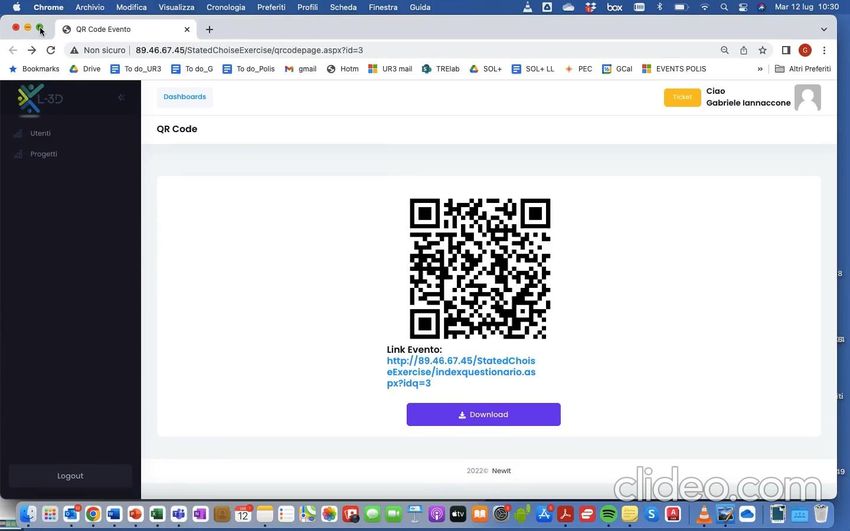This screenshot has width=850, height=531.
Task: Open Finder from the Dock
Action: click(x=28, y=513)
